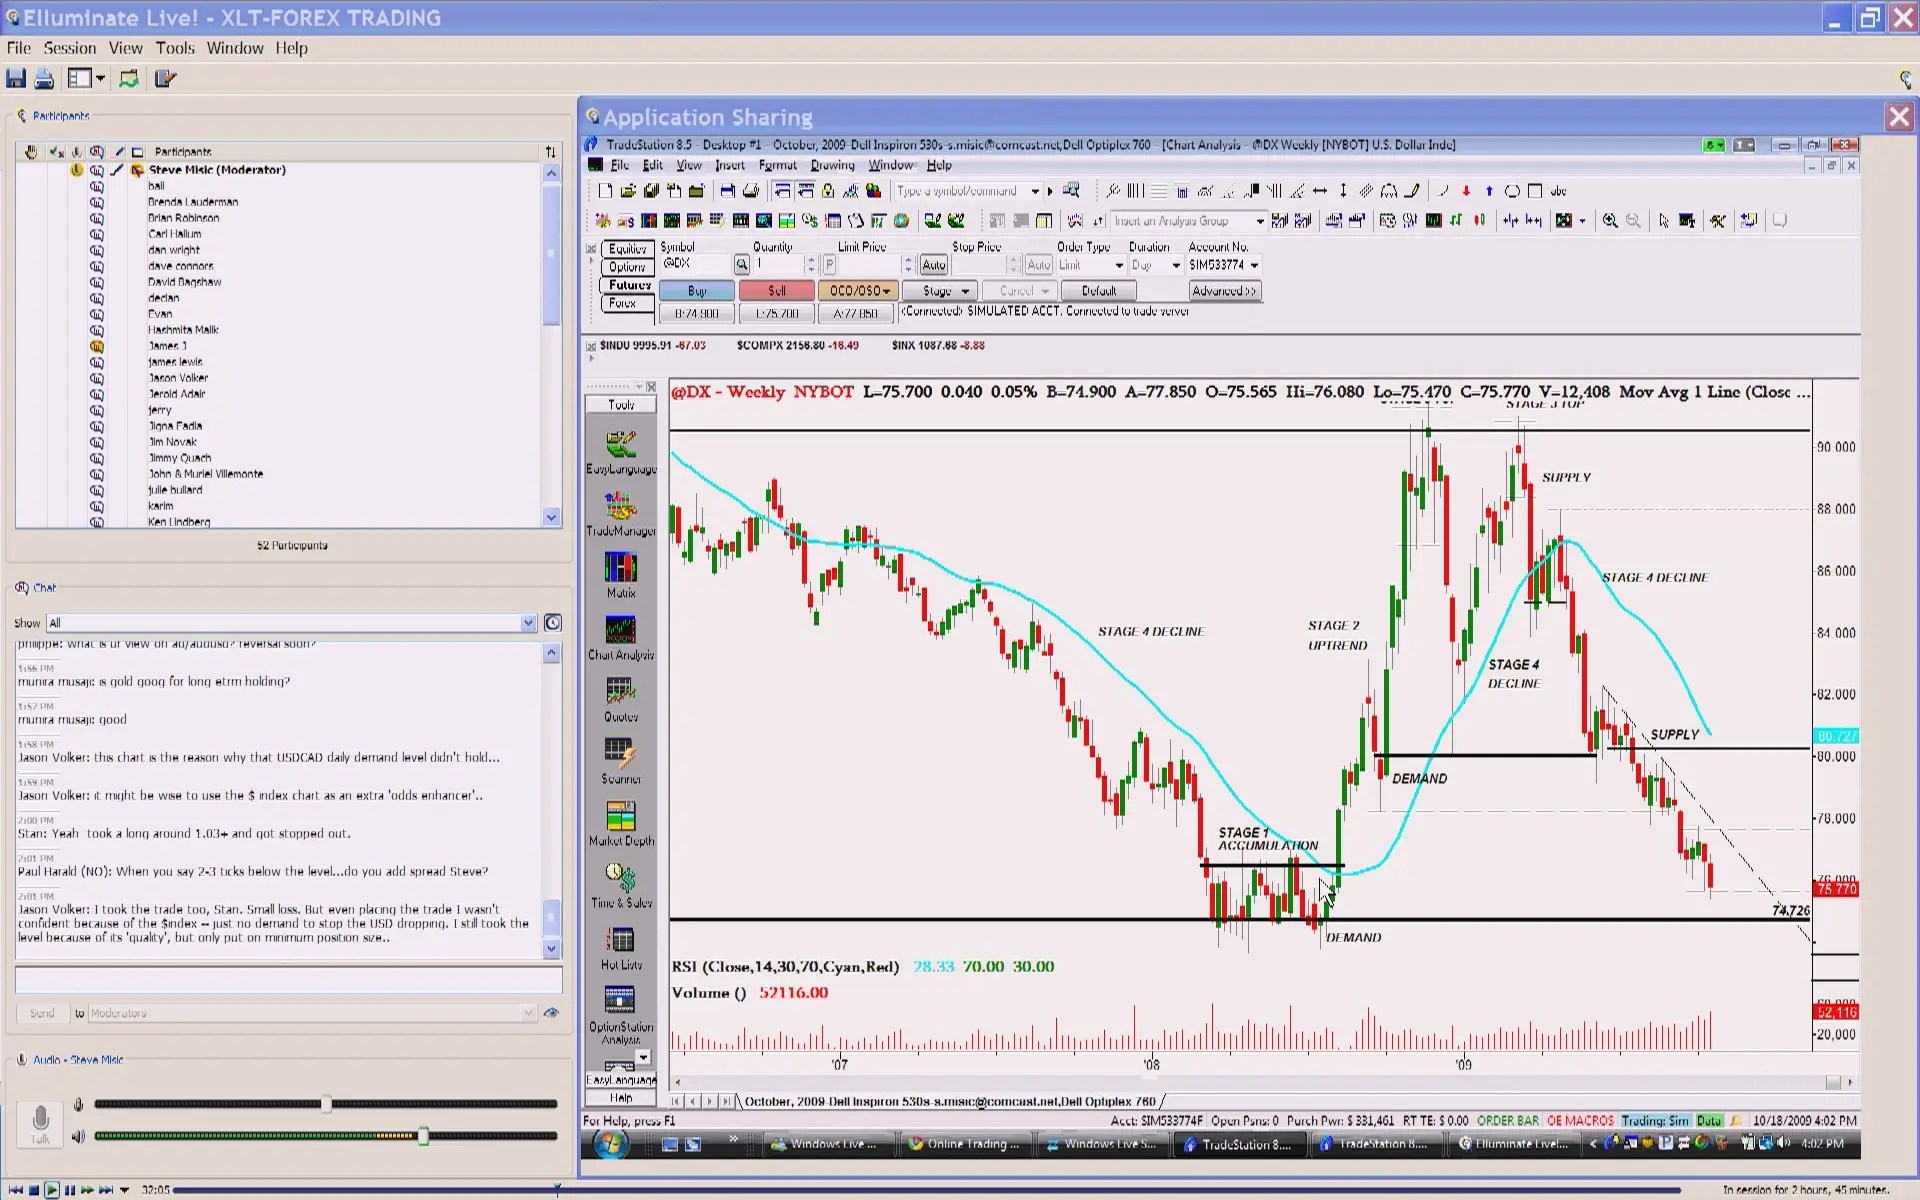Select the symbol lookup magnifier next to @DX

742,265
